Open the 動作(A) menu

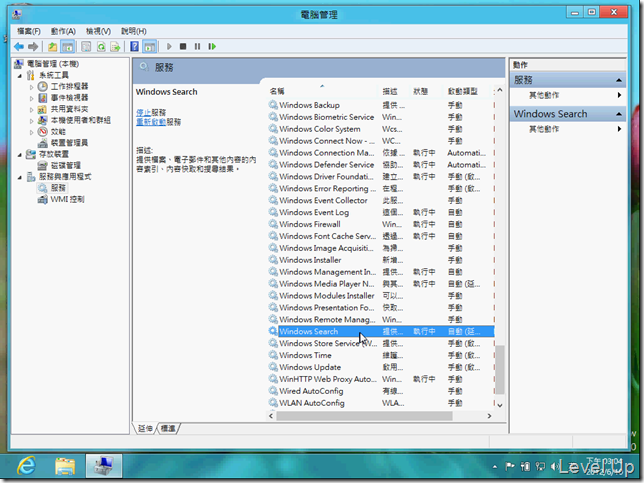pos(63,31)
